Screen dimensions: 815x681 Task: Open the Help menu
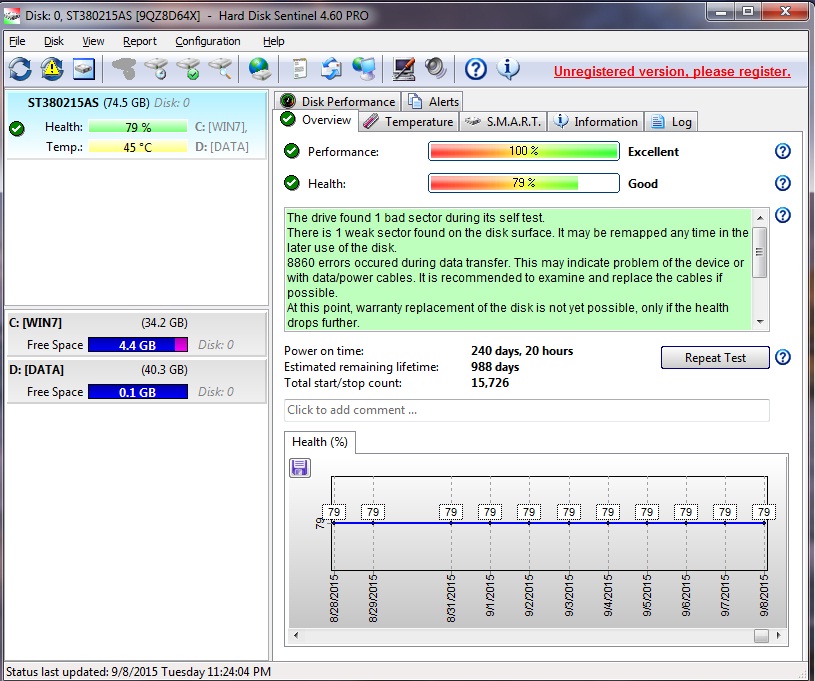[x=273, y=41]
